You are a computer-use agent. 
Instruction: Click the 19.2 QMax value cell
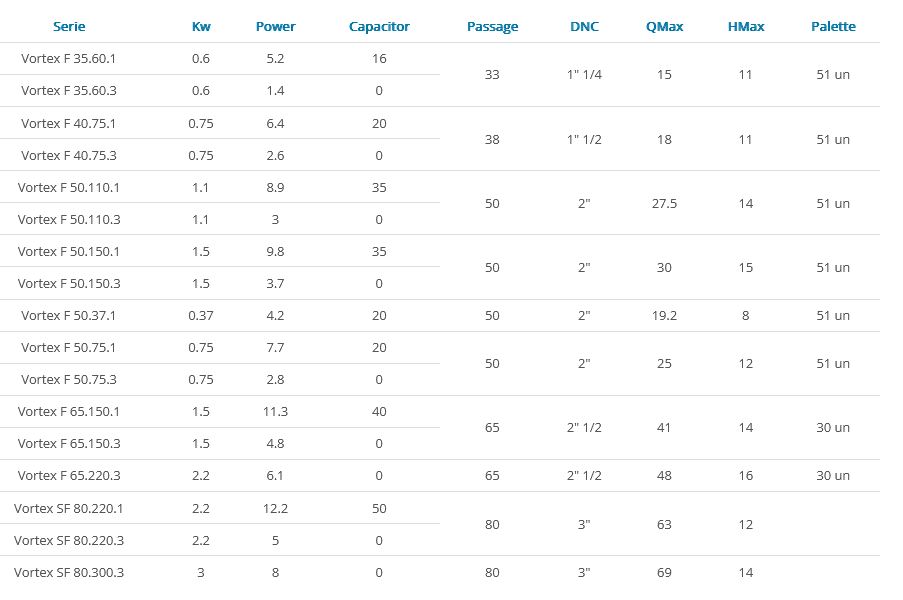[665, 316]
